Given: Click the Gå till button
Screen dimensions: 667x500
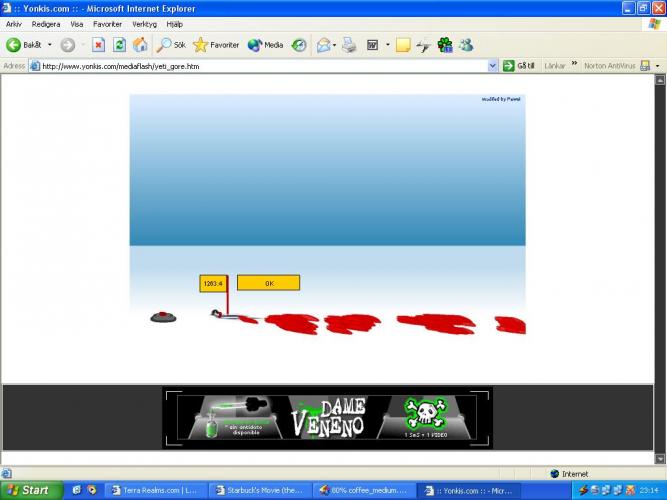Looking at the screenshot, I should tap(520, 66).
